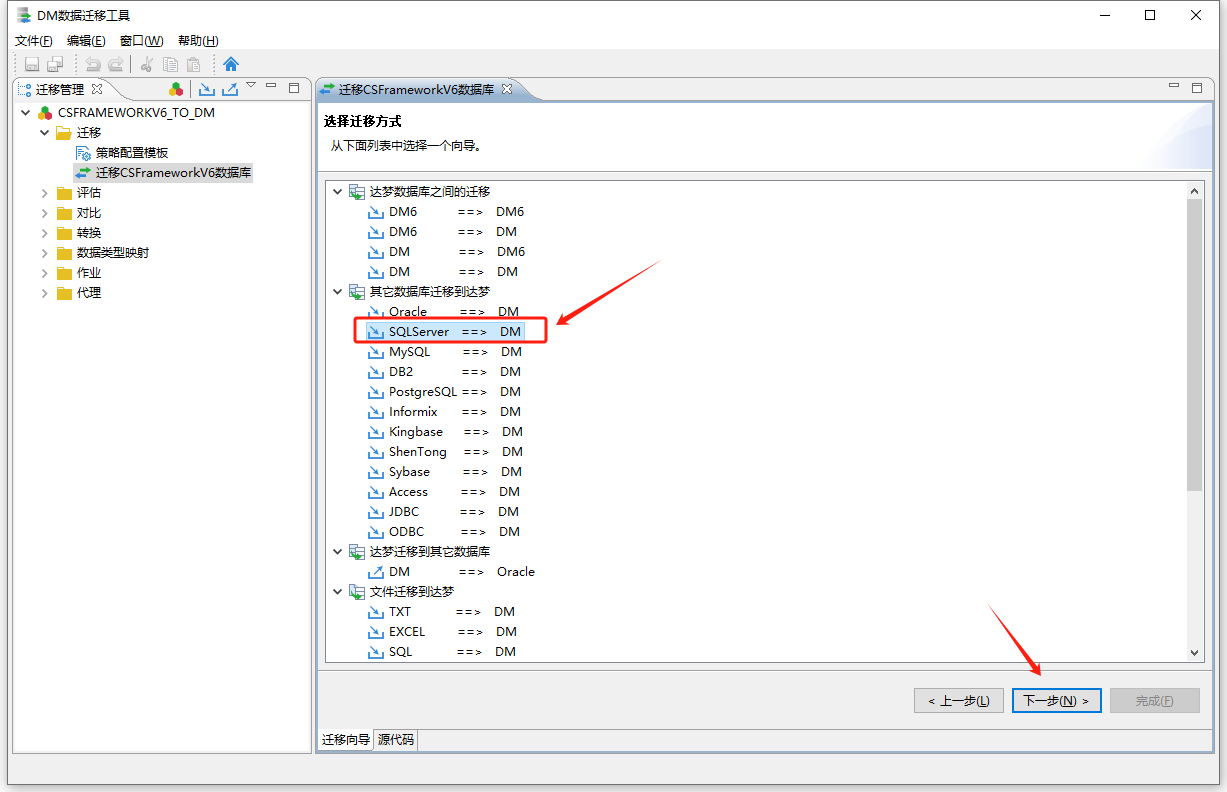1227x792 pixels.
Task: Click the 评估 folder
Action: (x=89, y=192)
